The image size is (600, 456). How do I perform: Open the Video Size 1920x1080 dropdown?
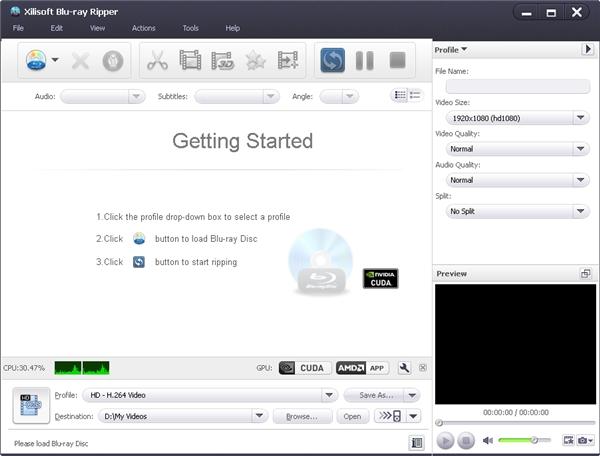pyautogui.click(x=517, y=118)
